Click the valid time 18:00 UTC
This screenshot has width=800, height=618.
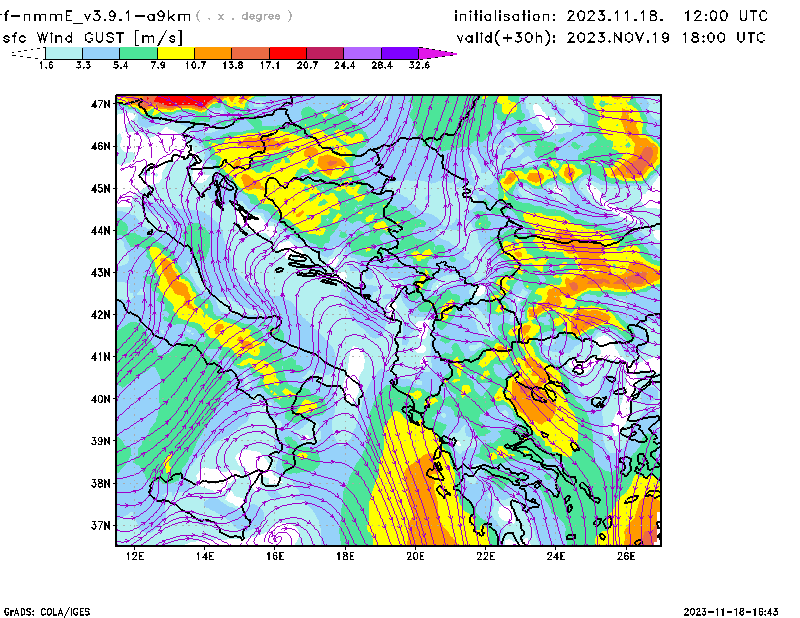click(x=724, y=38)
